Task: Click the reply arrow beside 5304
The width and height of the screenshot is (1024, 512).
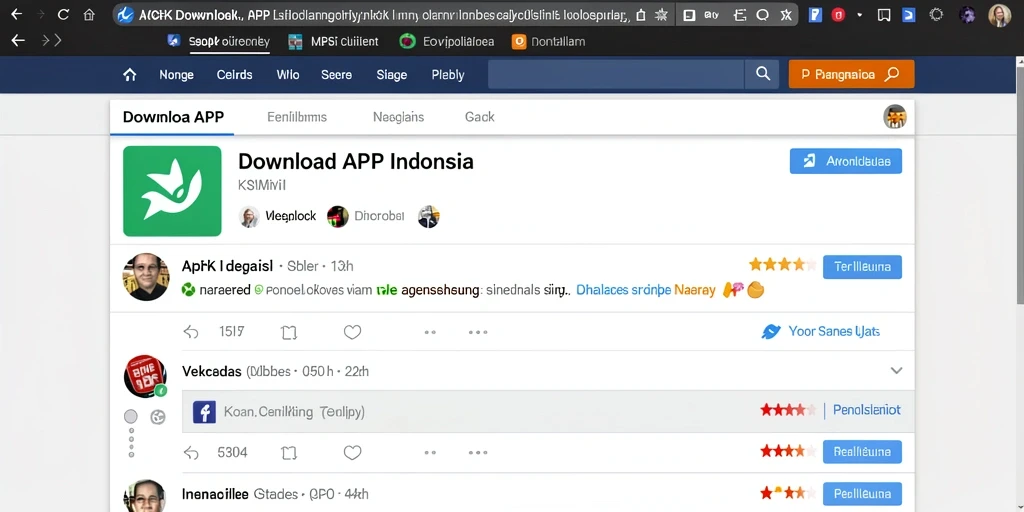Action: pos(191,453)
